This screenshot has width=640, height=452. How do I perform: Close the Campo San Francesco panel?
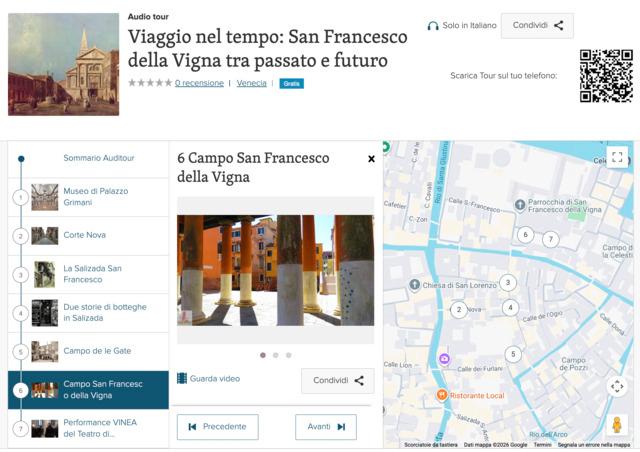pyautogui.click(x=371, y=158)
